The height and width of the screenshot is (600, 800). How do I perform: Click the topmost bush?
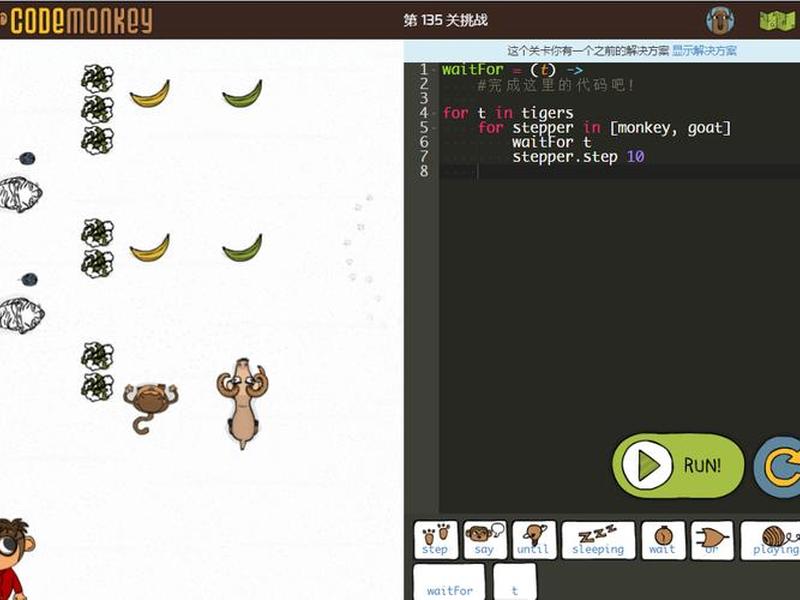pyautogui.click(x=97, y=79)
